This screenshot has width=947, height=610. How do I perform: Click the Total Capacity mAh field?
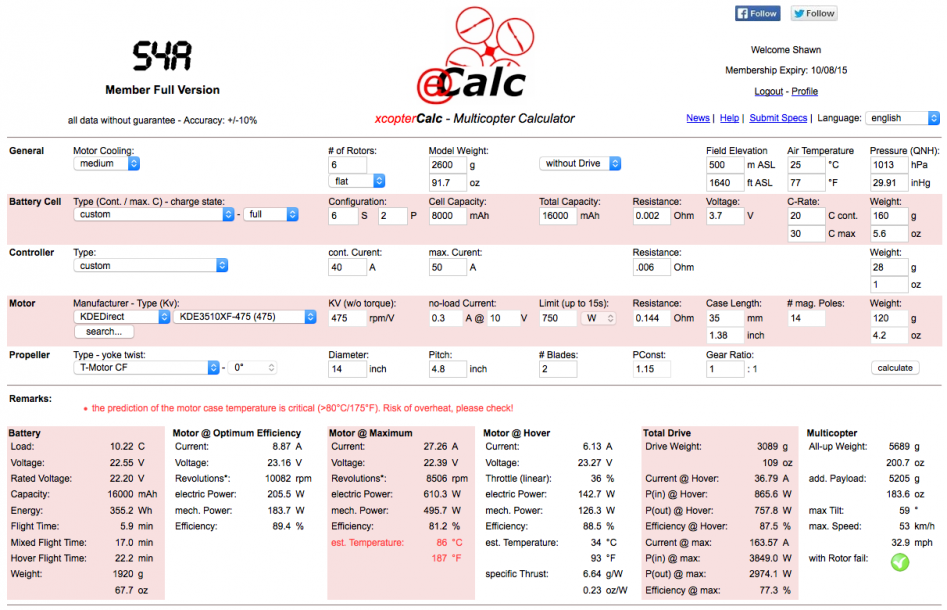(558, 216)
